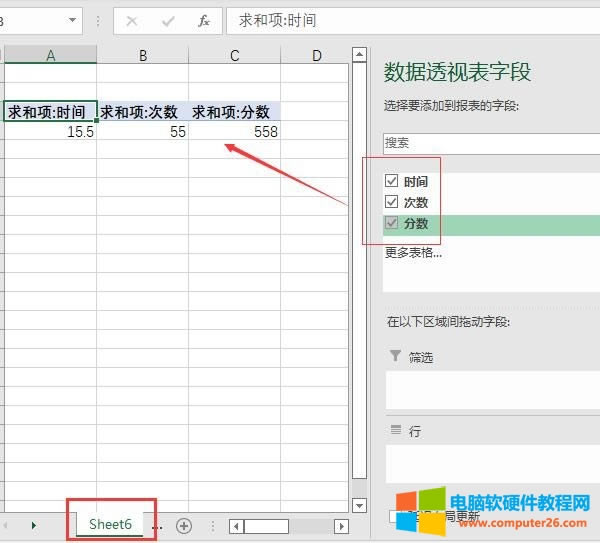Screen dimensions: 600x543
Task: Toggle the 分数 field checkbox
Action: [x=392, y=223]
